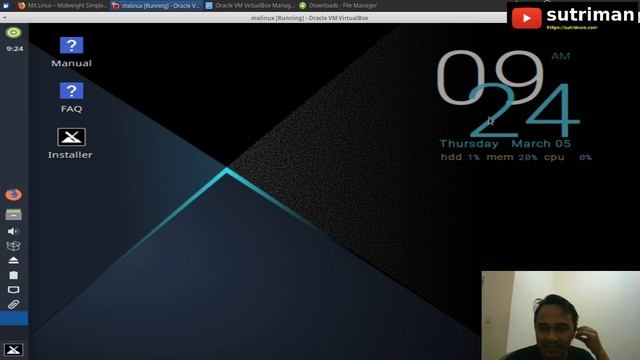This screenshot has height=360, width=640.
Task: Click the display monitor tray icon
Action: click(13, 290)
